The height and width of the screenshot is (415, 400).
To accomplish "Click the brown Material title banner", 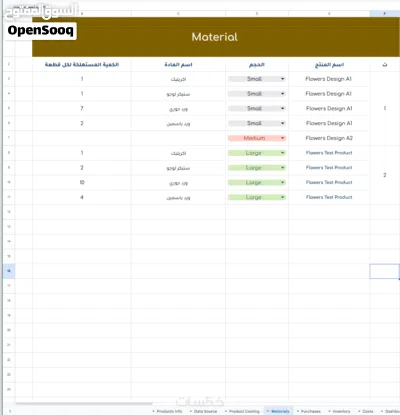I will click(x=215, y=37).
